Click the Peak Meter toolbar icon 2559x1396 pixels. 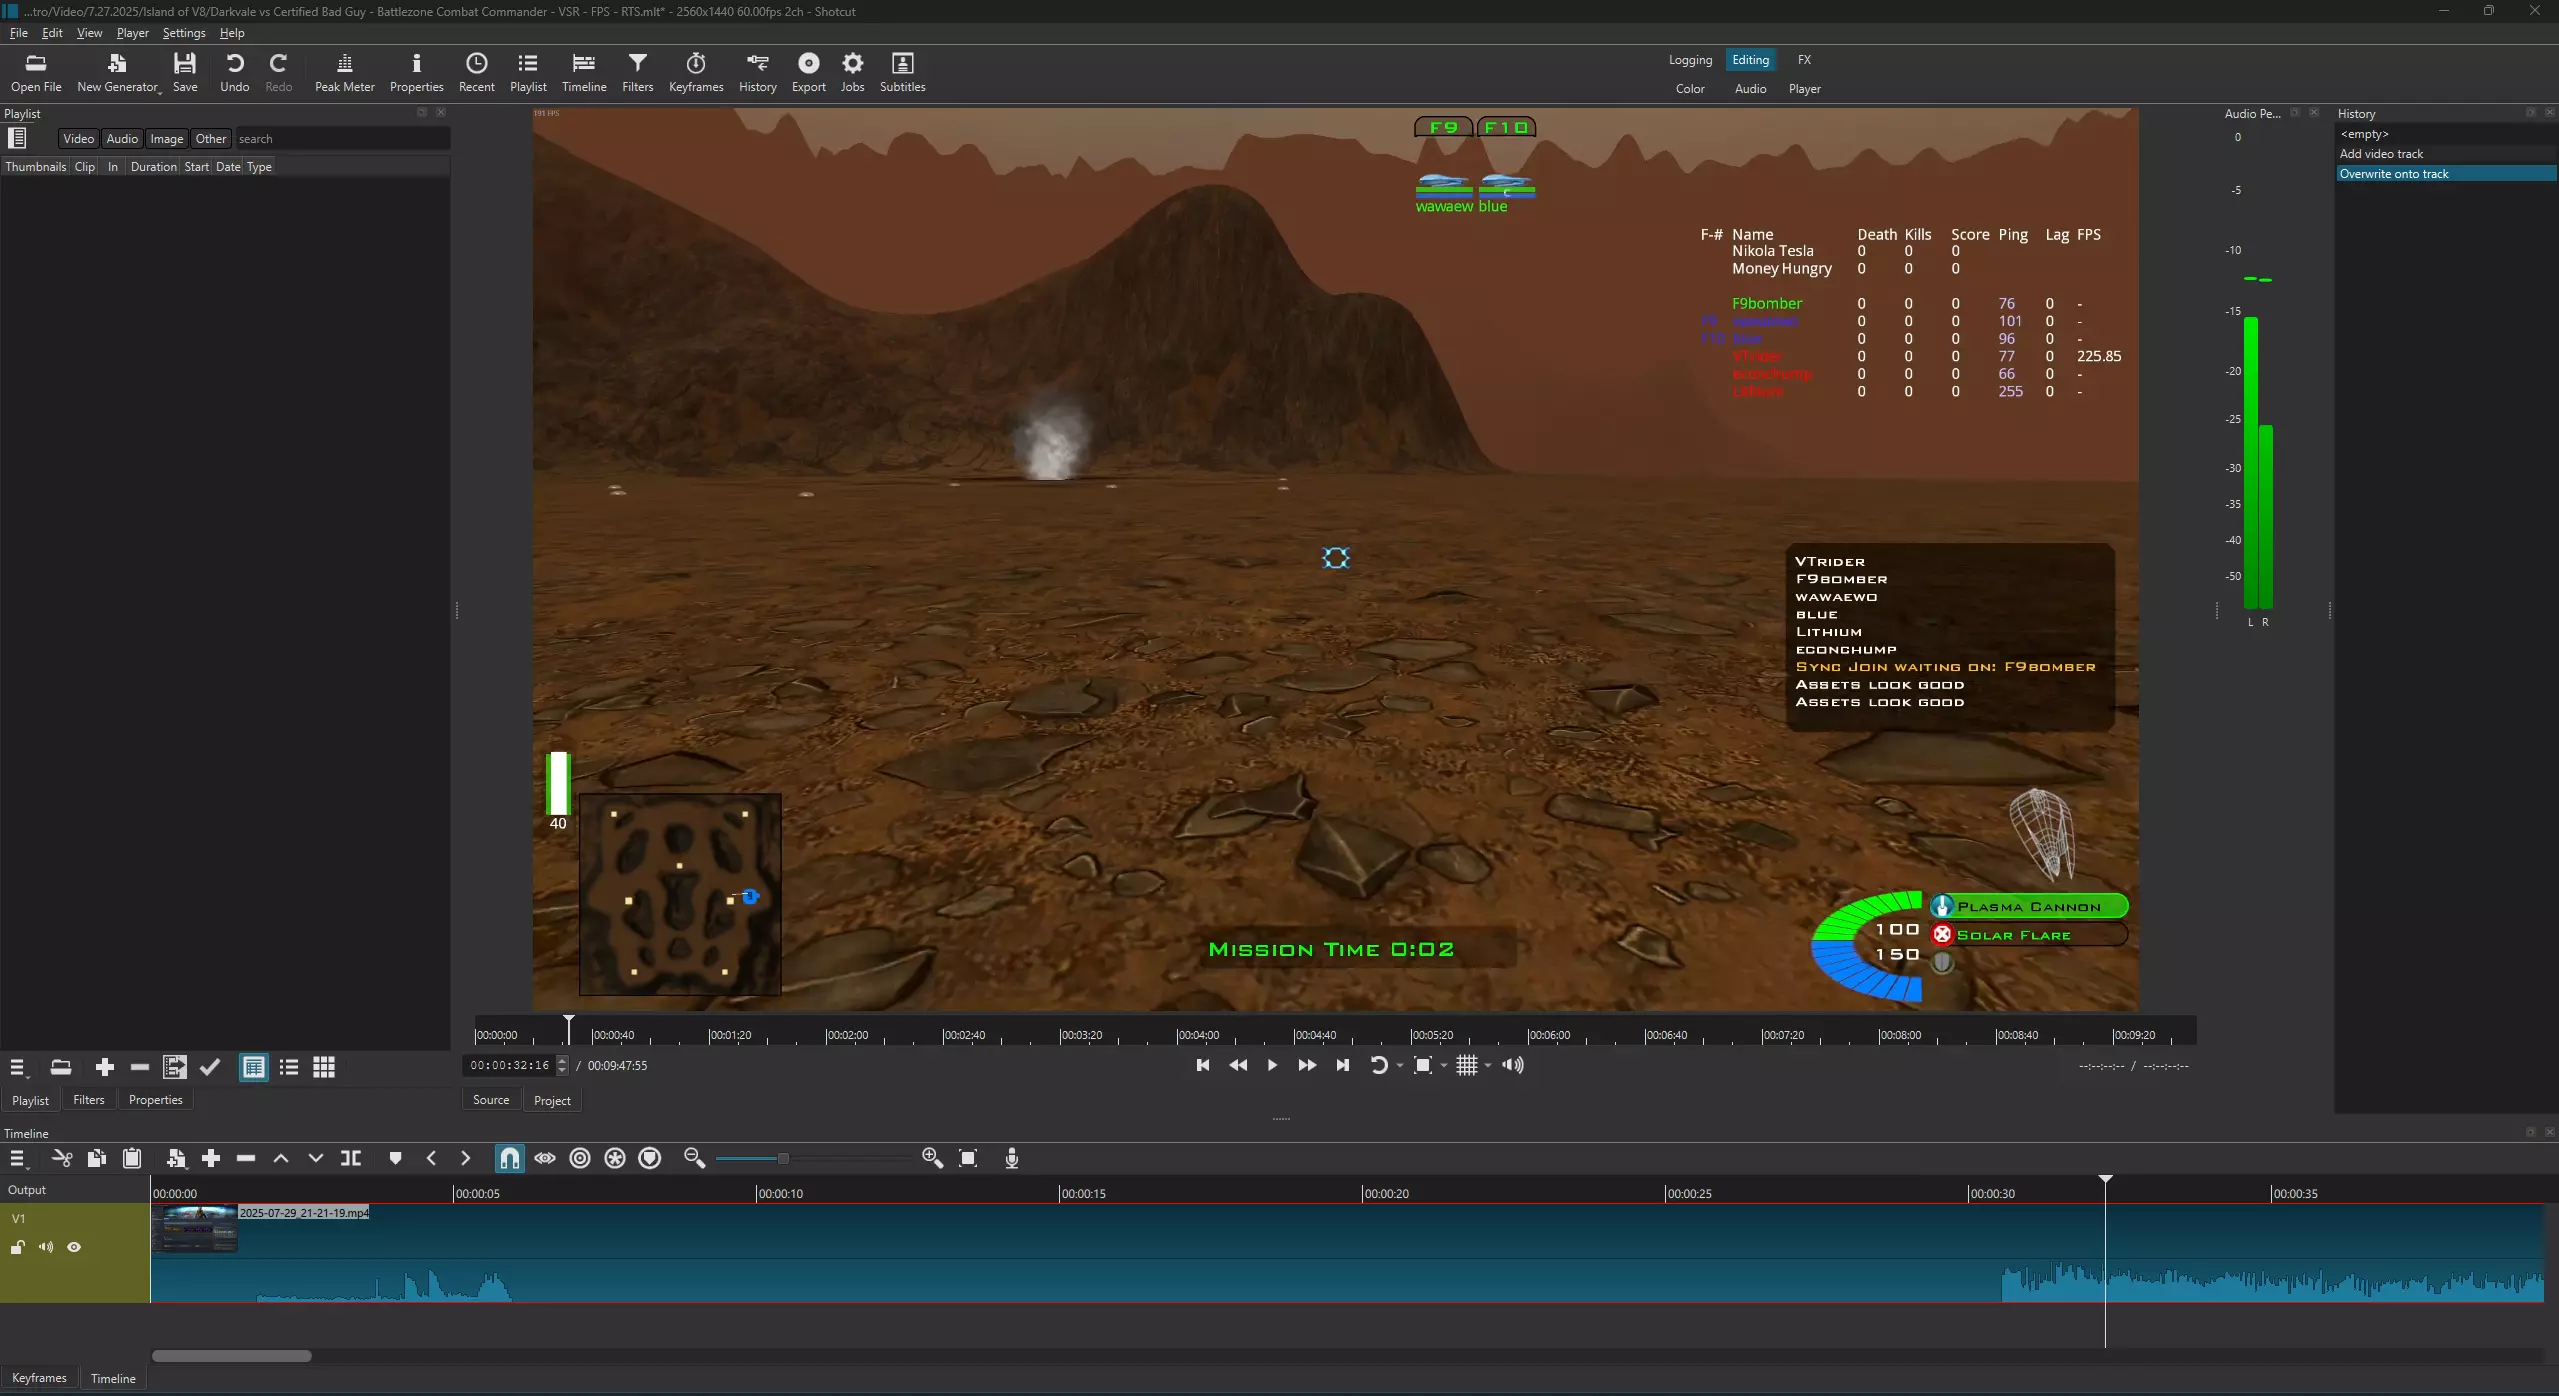344,72
